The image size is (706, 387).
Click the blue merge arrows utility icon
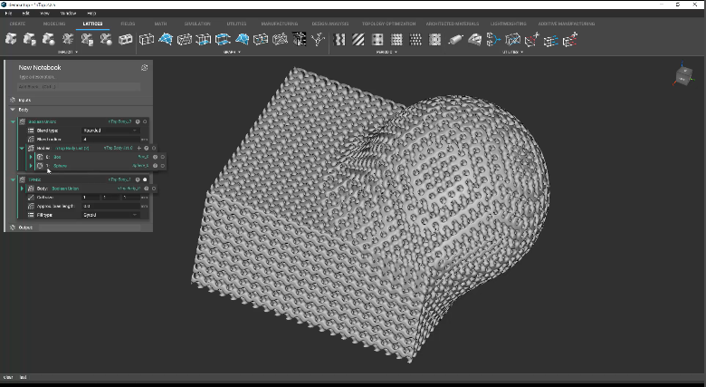pos(493,40)
